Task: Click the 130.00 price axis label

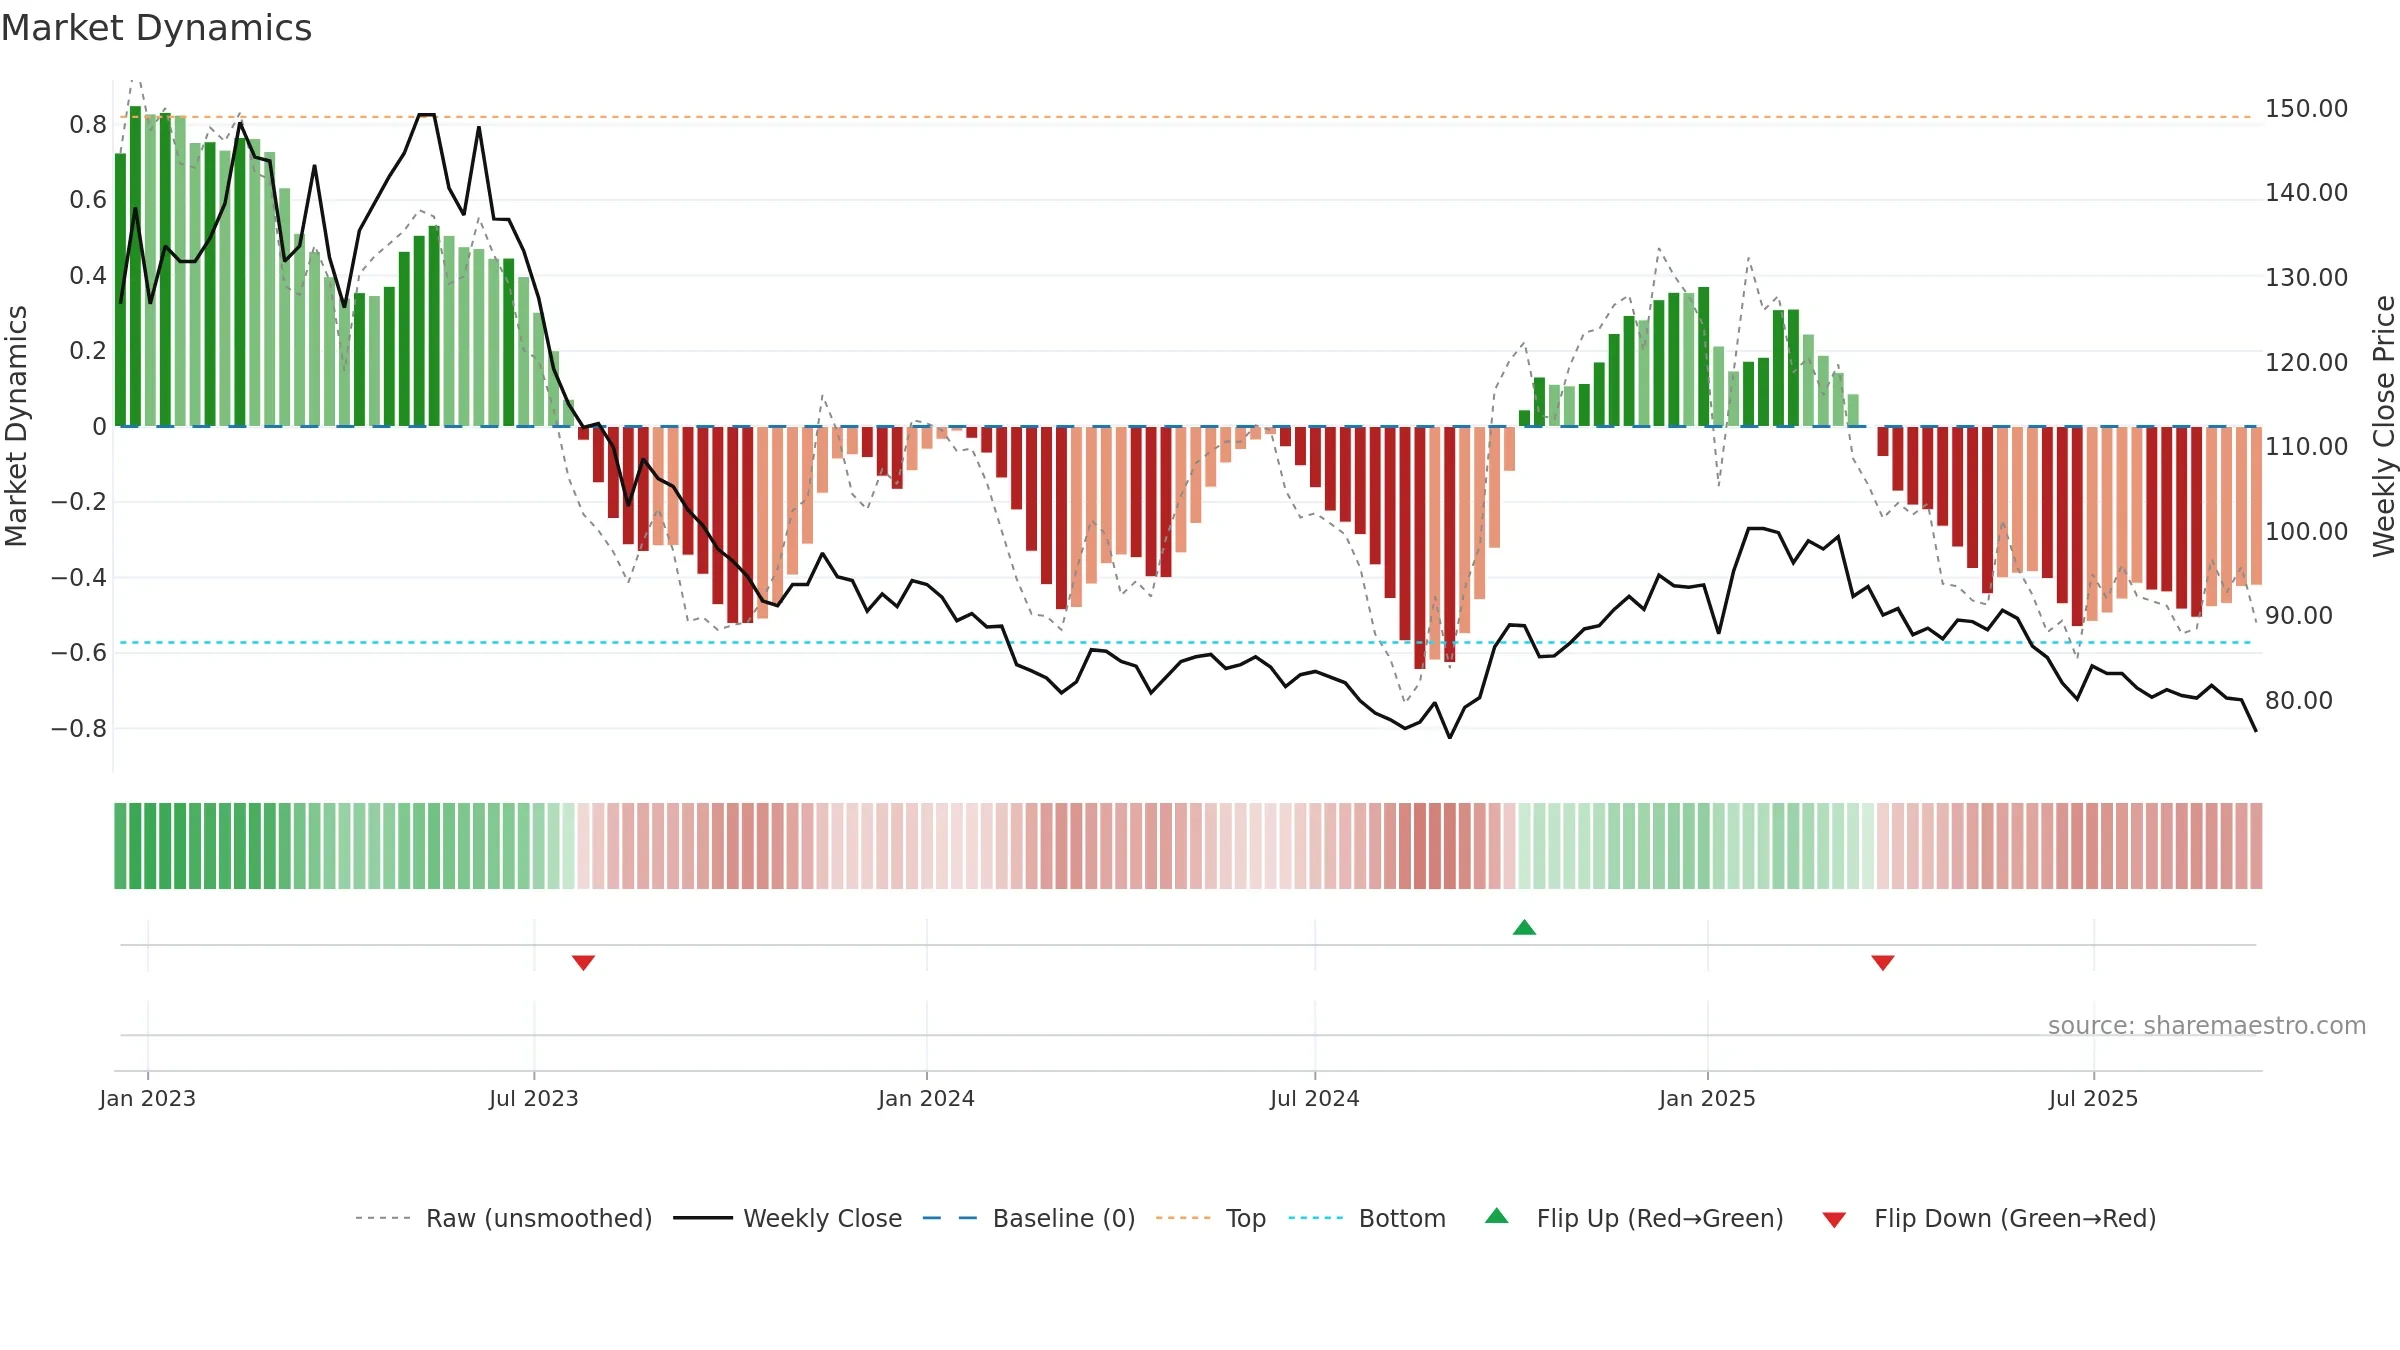Action: click(x=2307, y=277)
